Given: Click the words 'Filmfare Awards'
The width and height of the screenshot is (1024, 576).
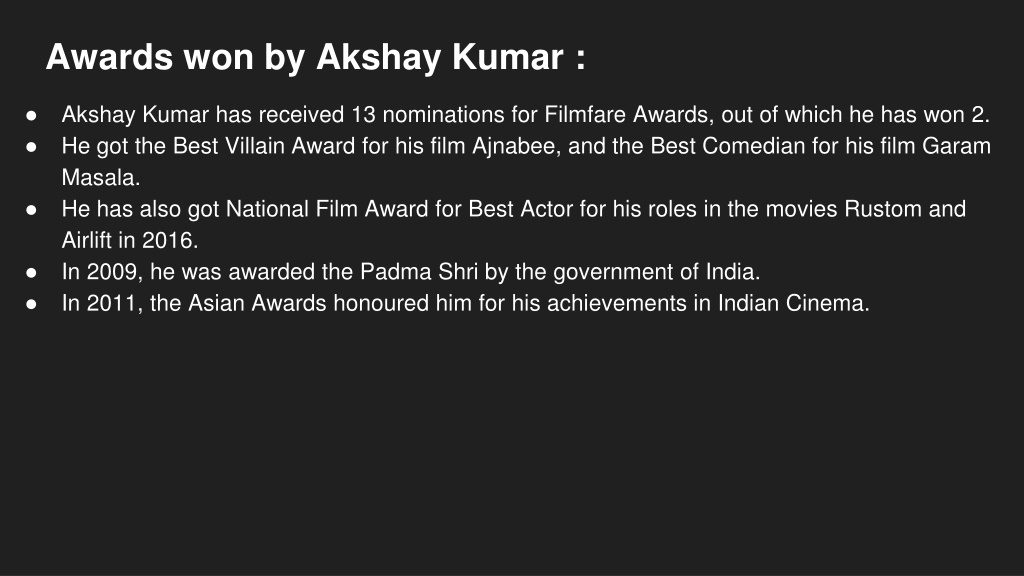Looking at the screenshot, I should 628,115.
